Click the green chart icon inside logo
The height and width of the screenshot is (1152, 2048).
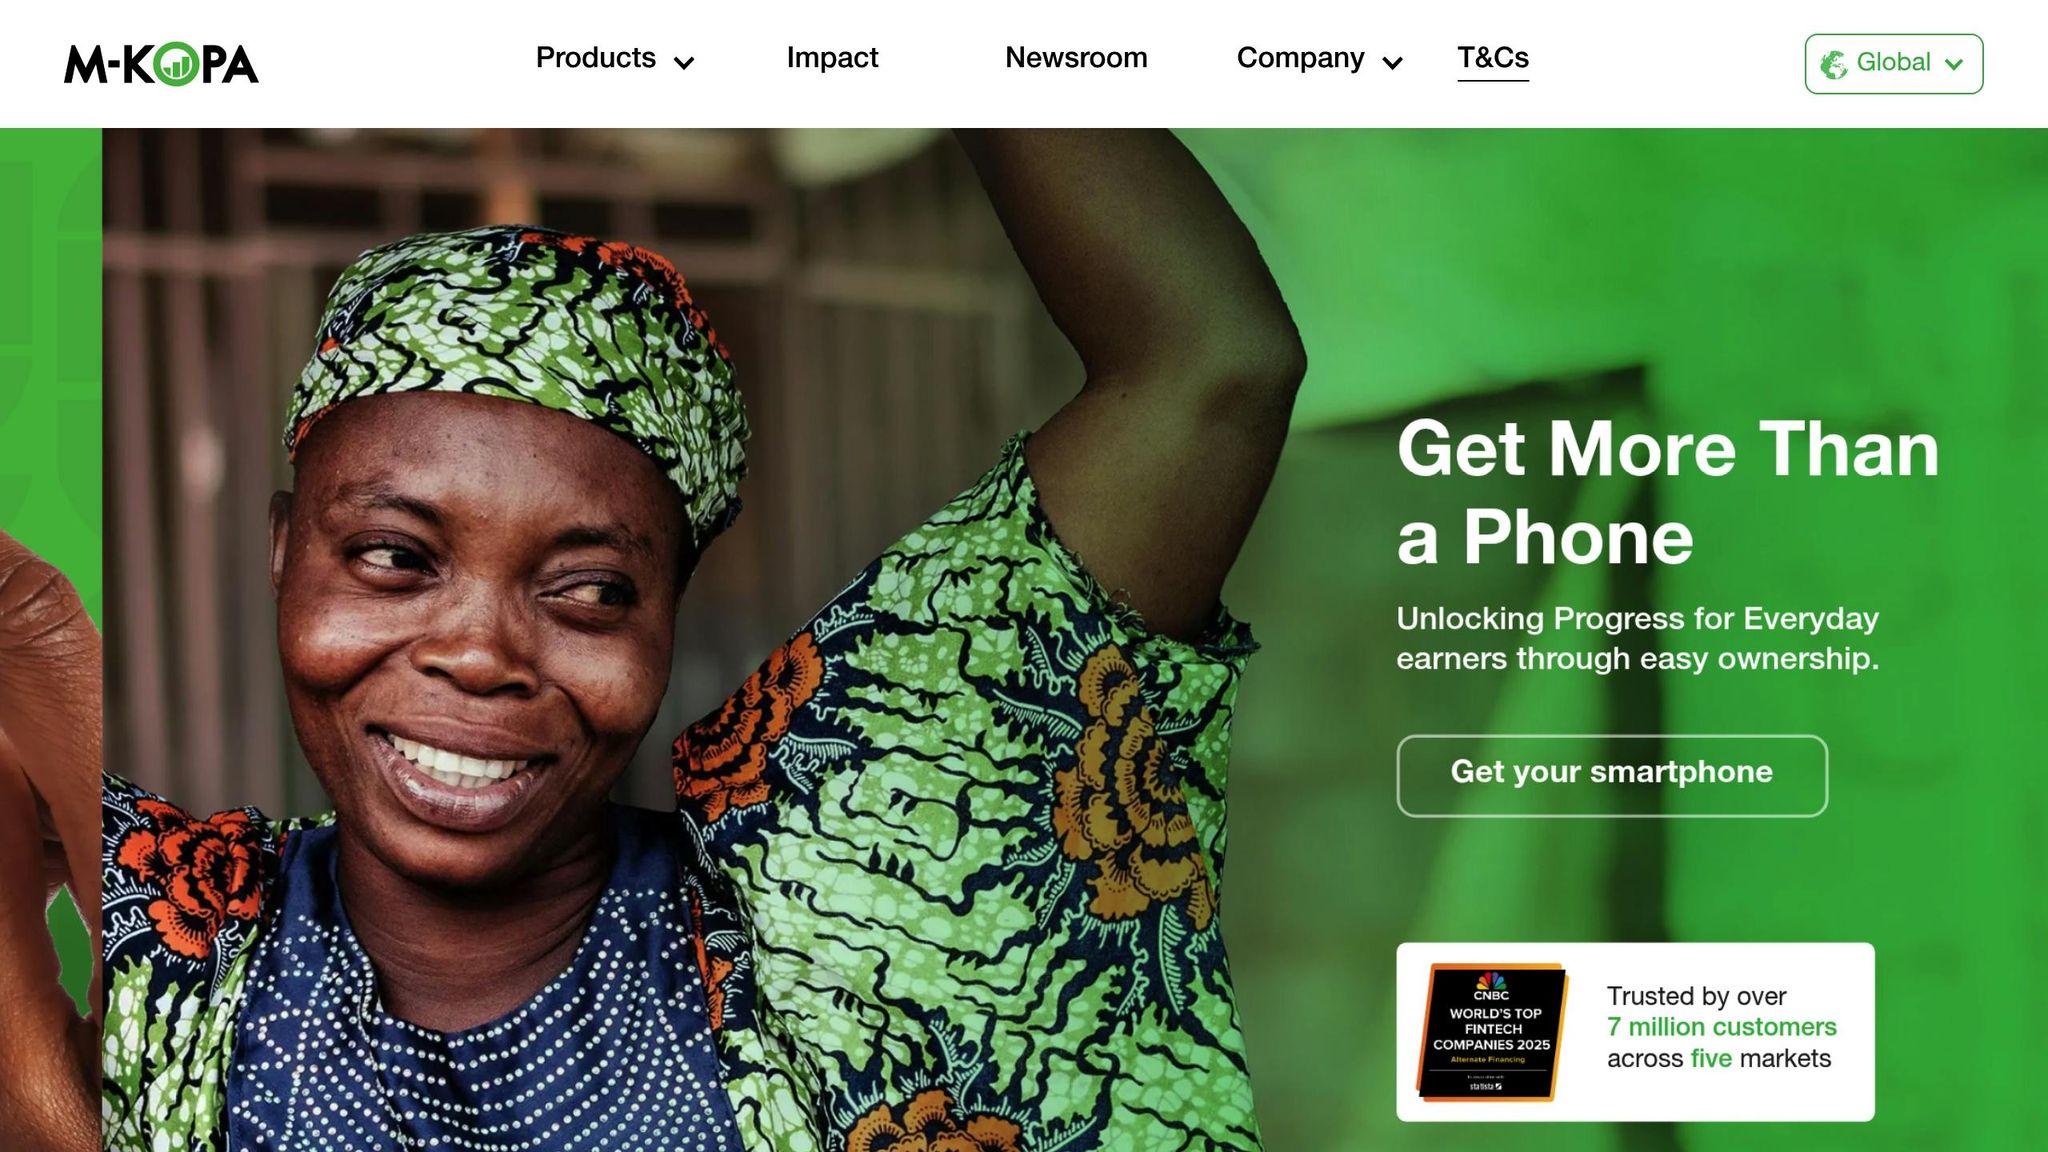point(177,64)
